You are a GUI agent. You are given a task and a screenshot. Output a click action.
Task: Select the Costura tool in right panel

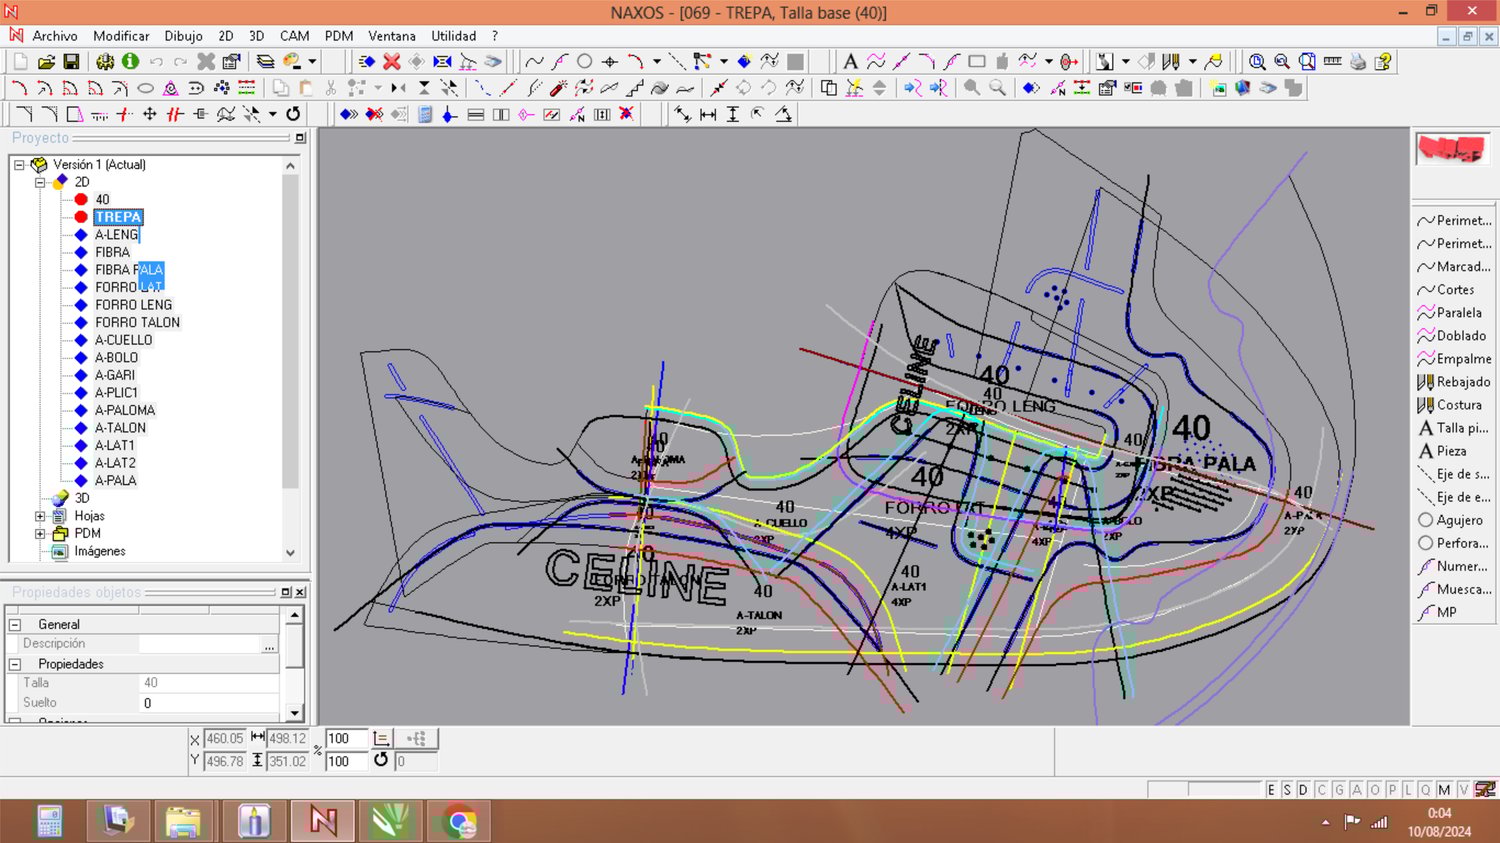point(1449,405)
